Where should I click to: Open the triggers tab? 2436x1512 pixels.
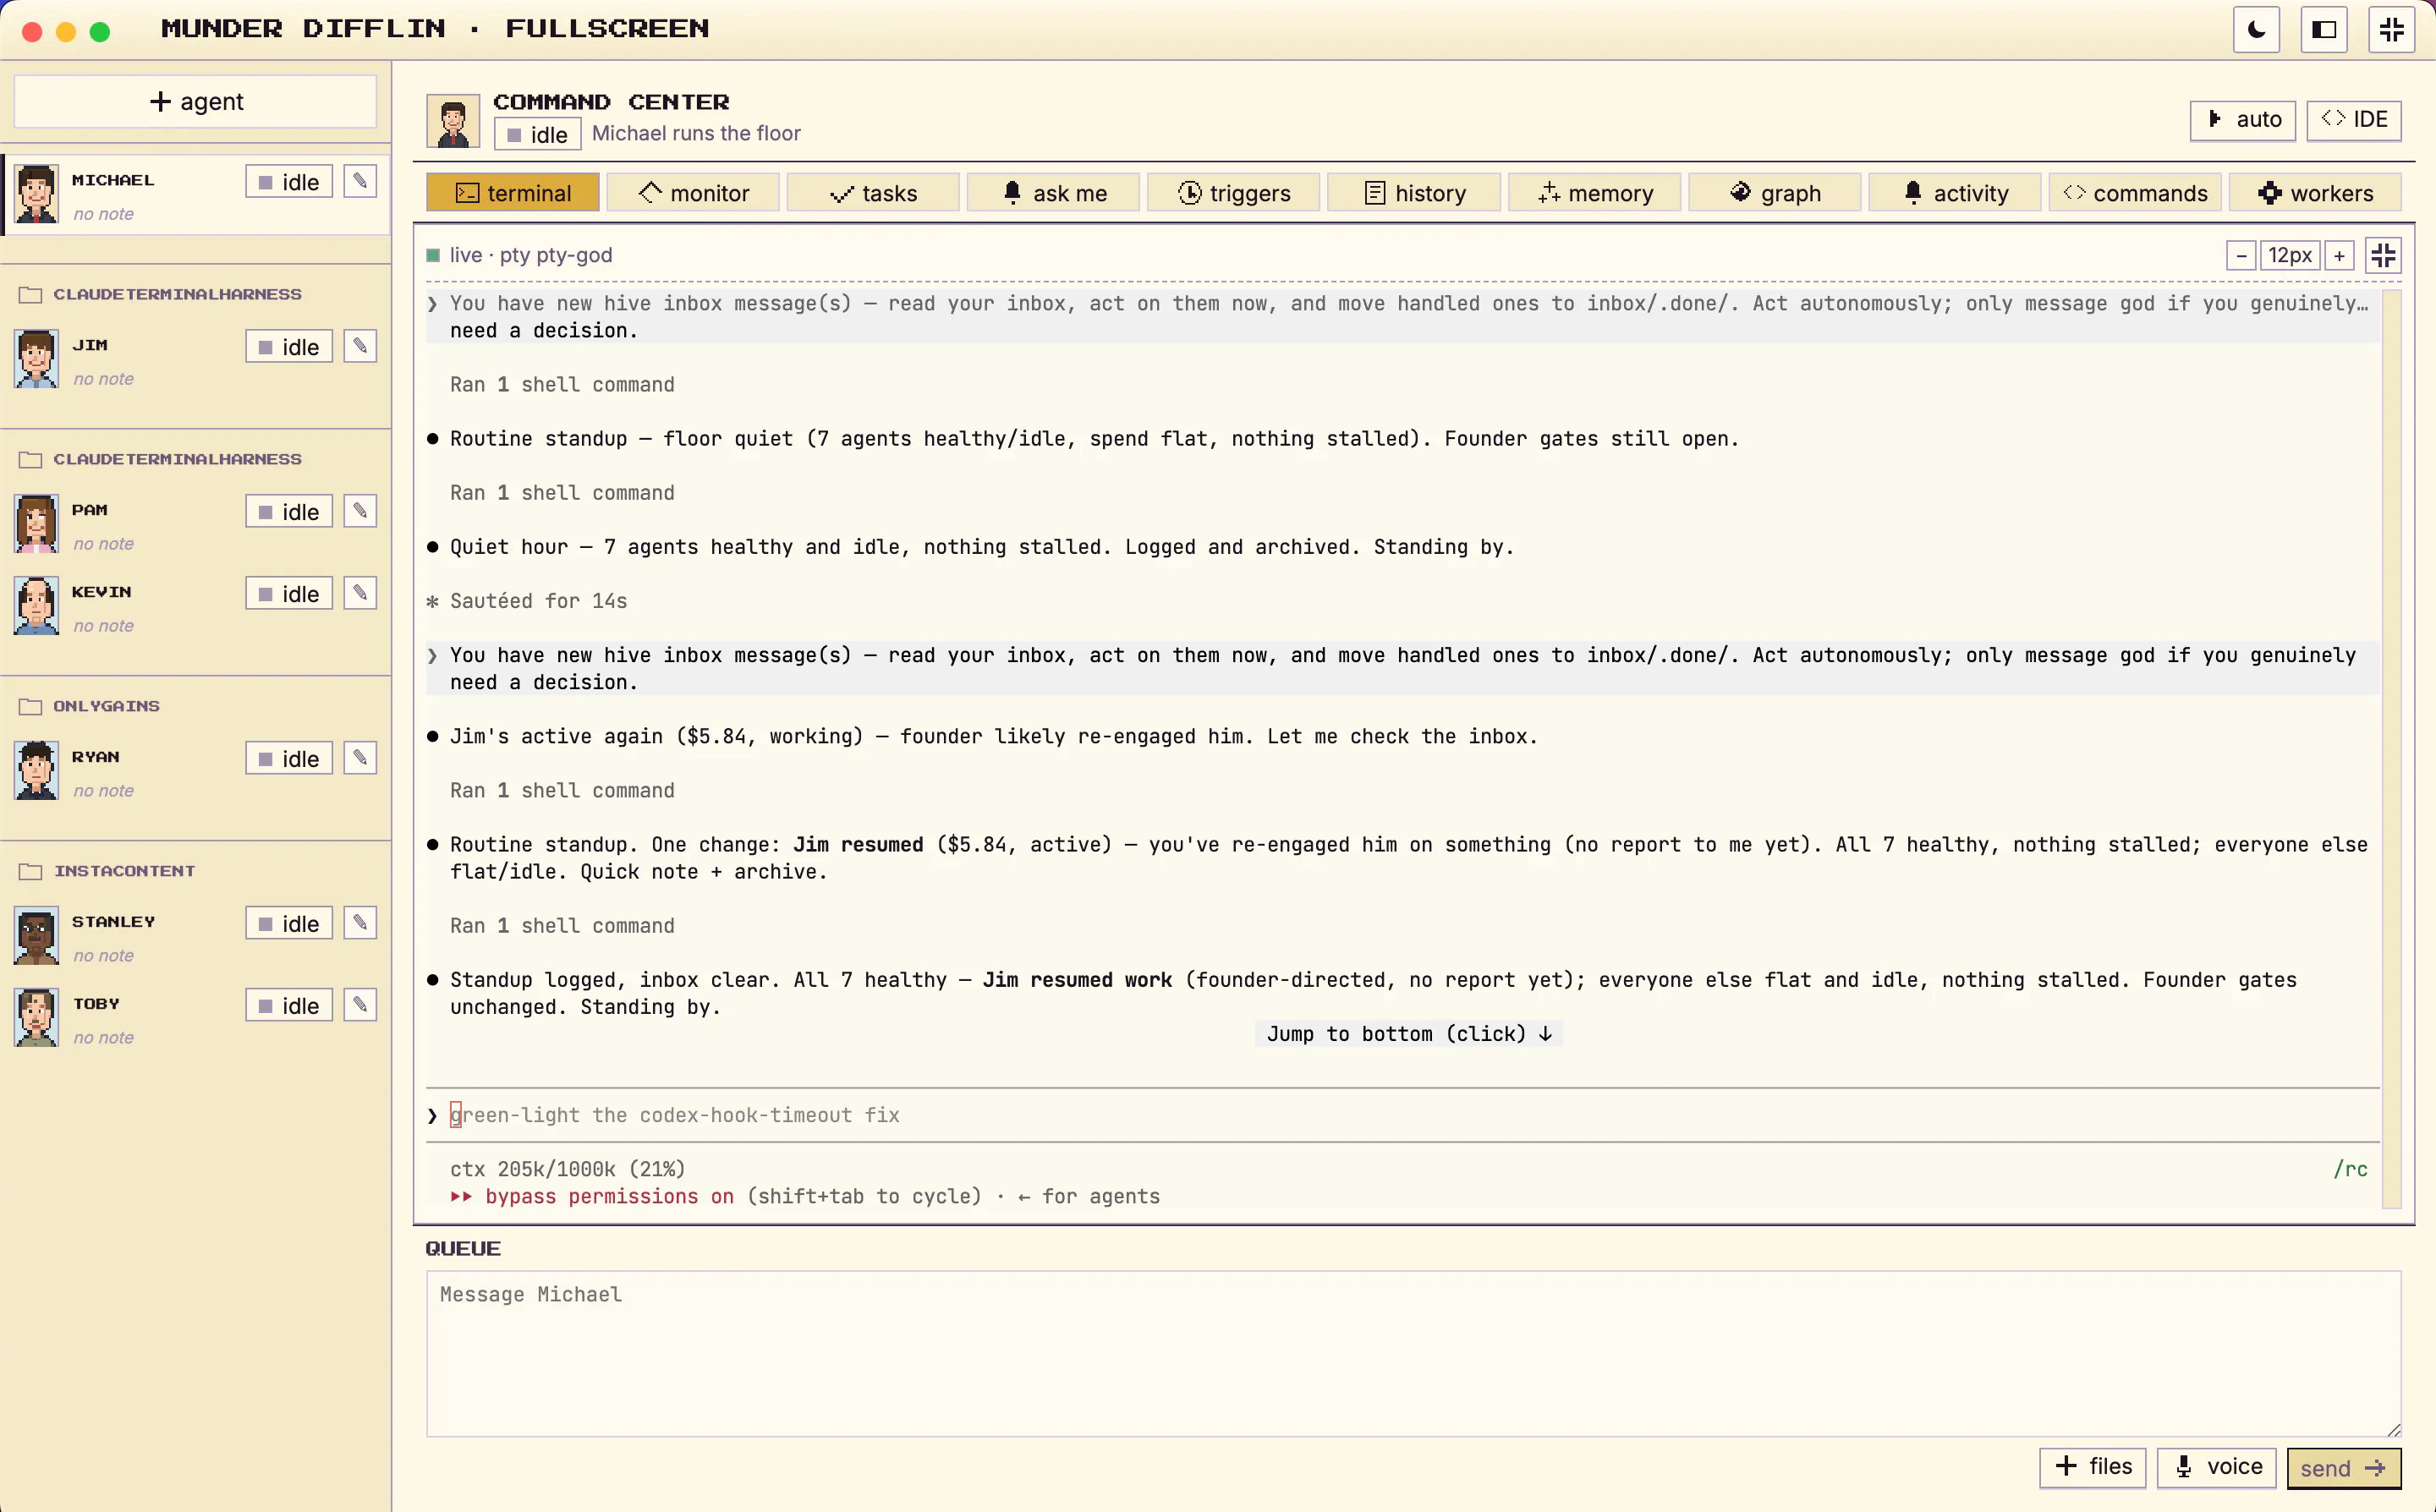(x=1234, y=193)
